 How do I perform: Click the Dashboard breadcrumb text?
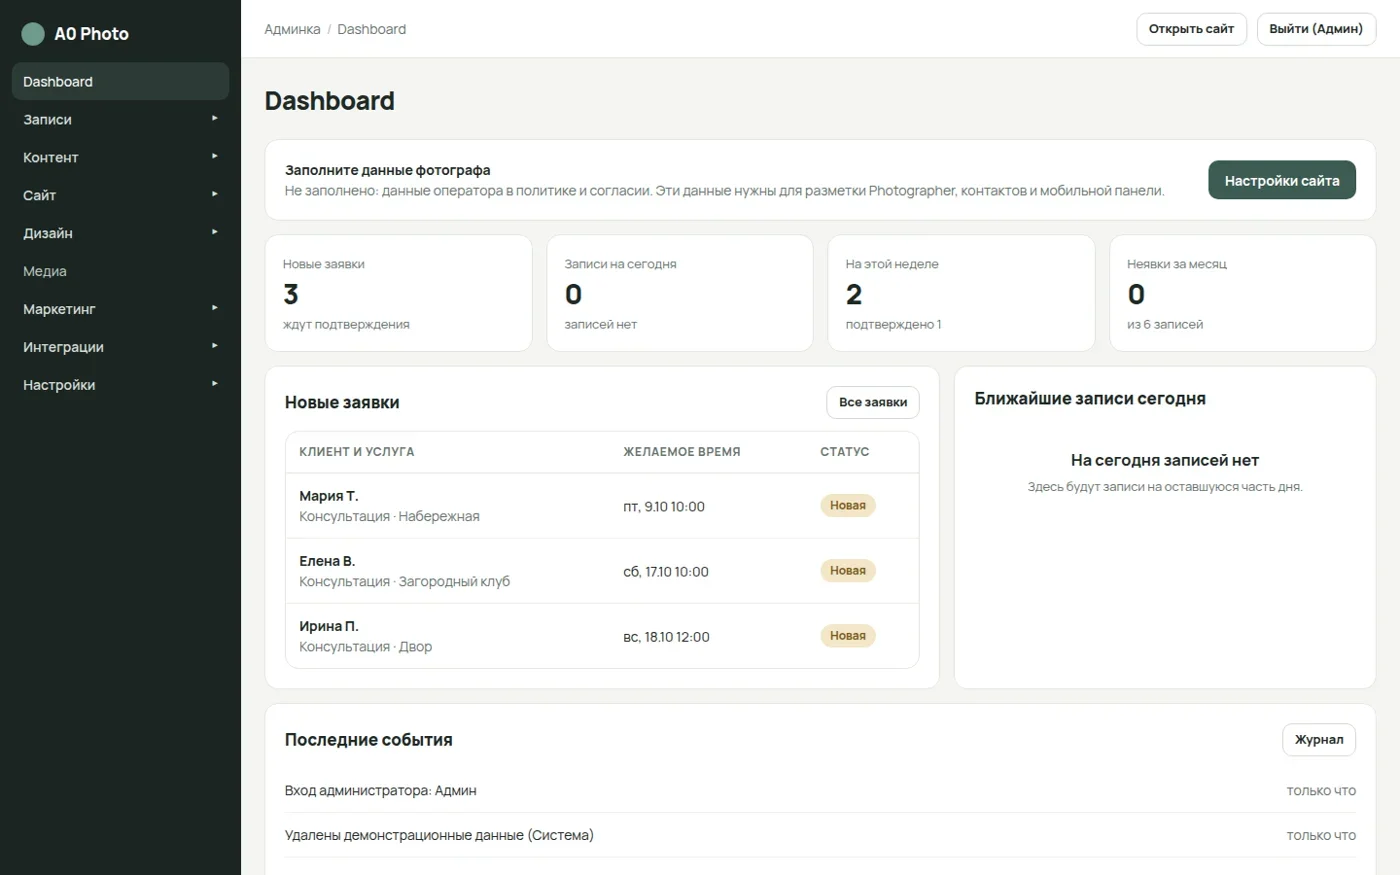pos(372,29)
